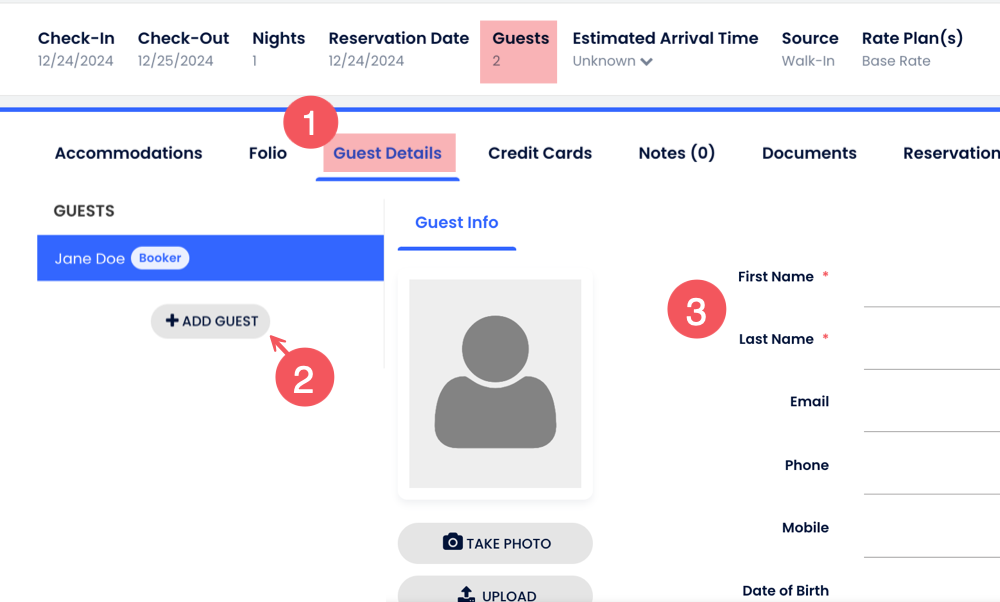Open the Credit Cards tab
The image size is (1000, 602).
point(540,153)
